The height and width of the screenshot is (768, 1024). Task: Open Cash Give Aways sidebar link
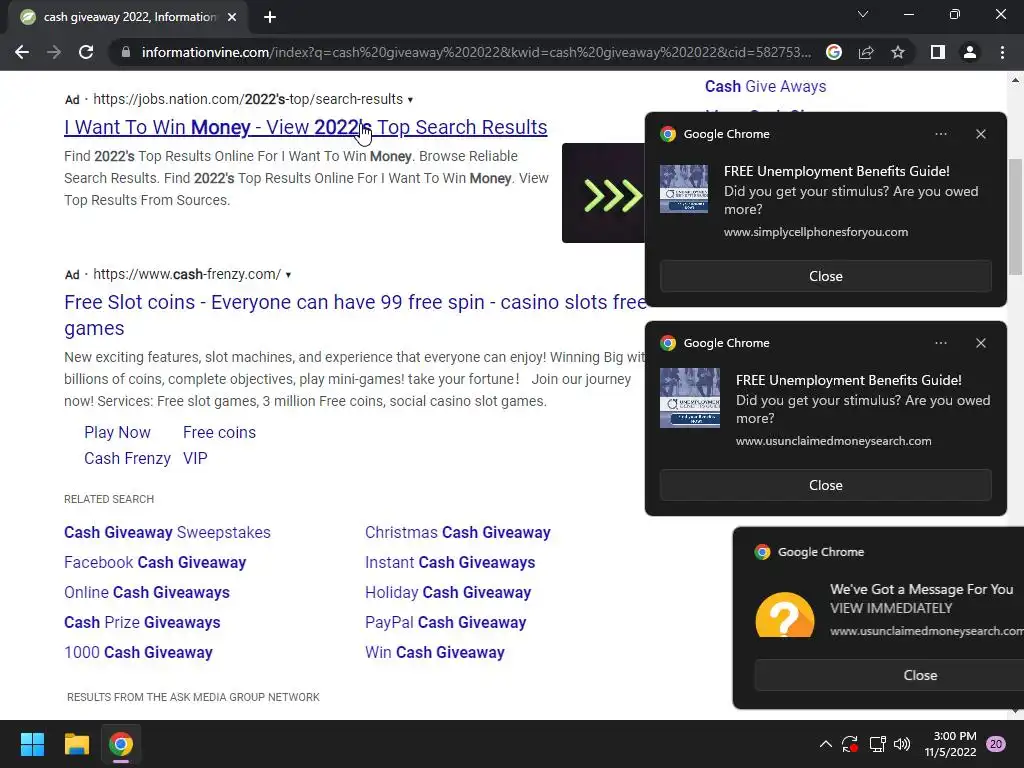[x=765, y=86]
